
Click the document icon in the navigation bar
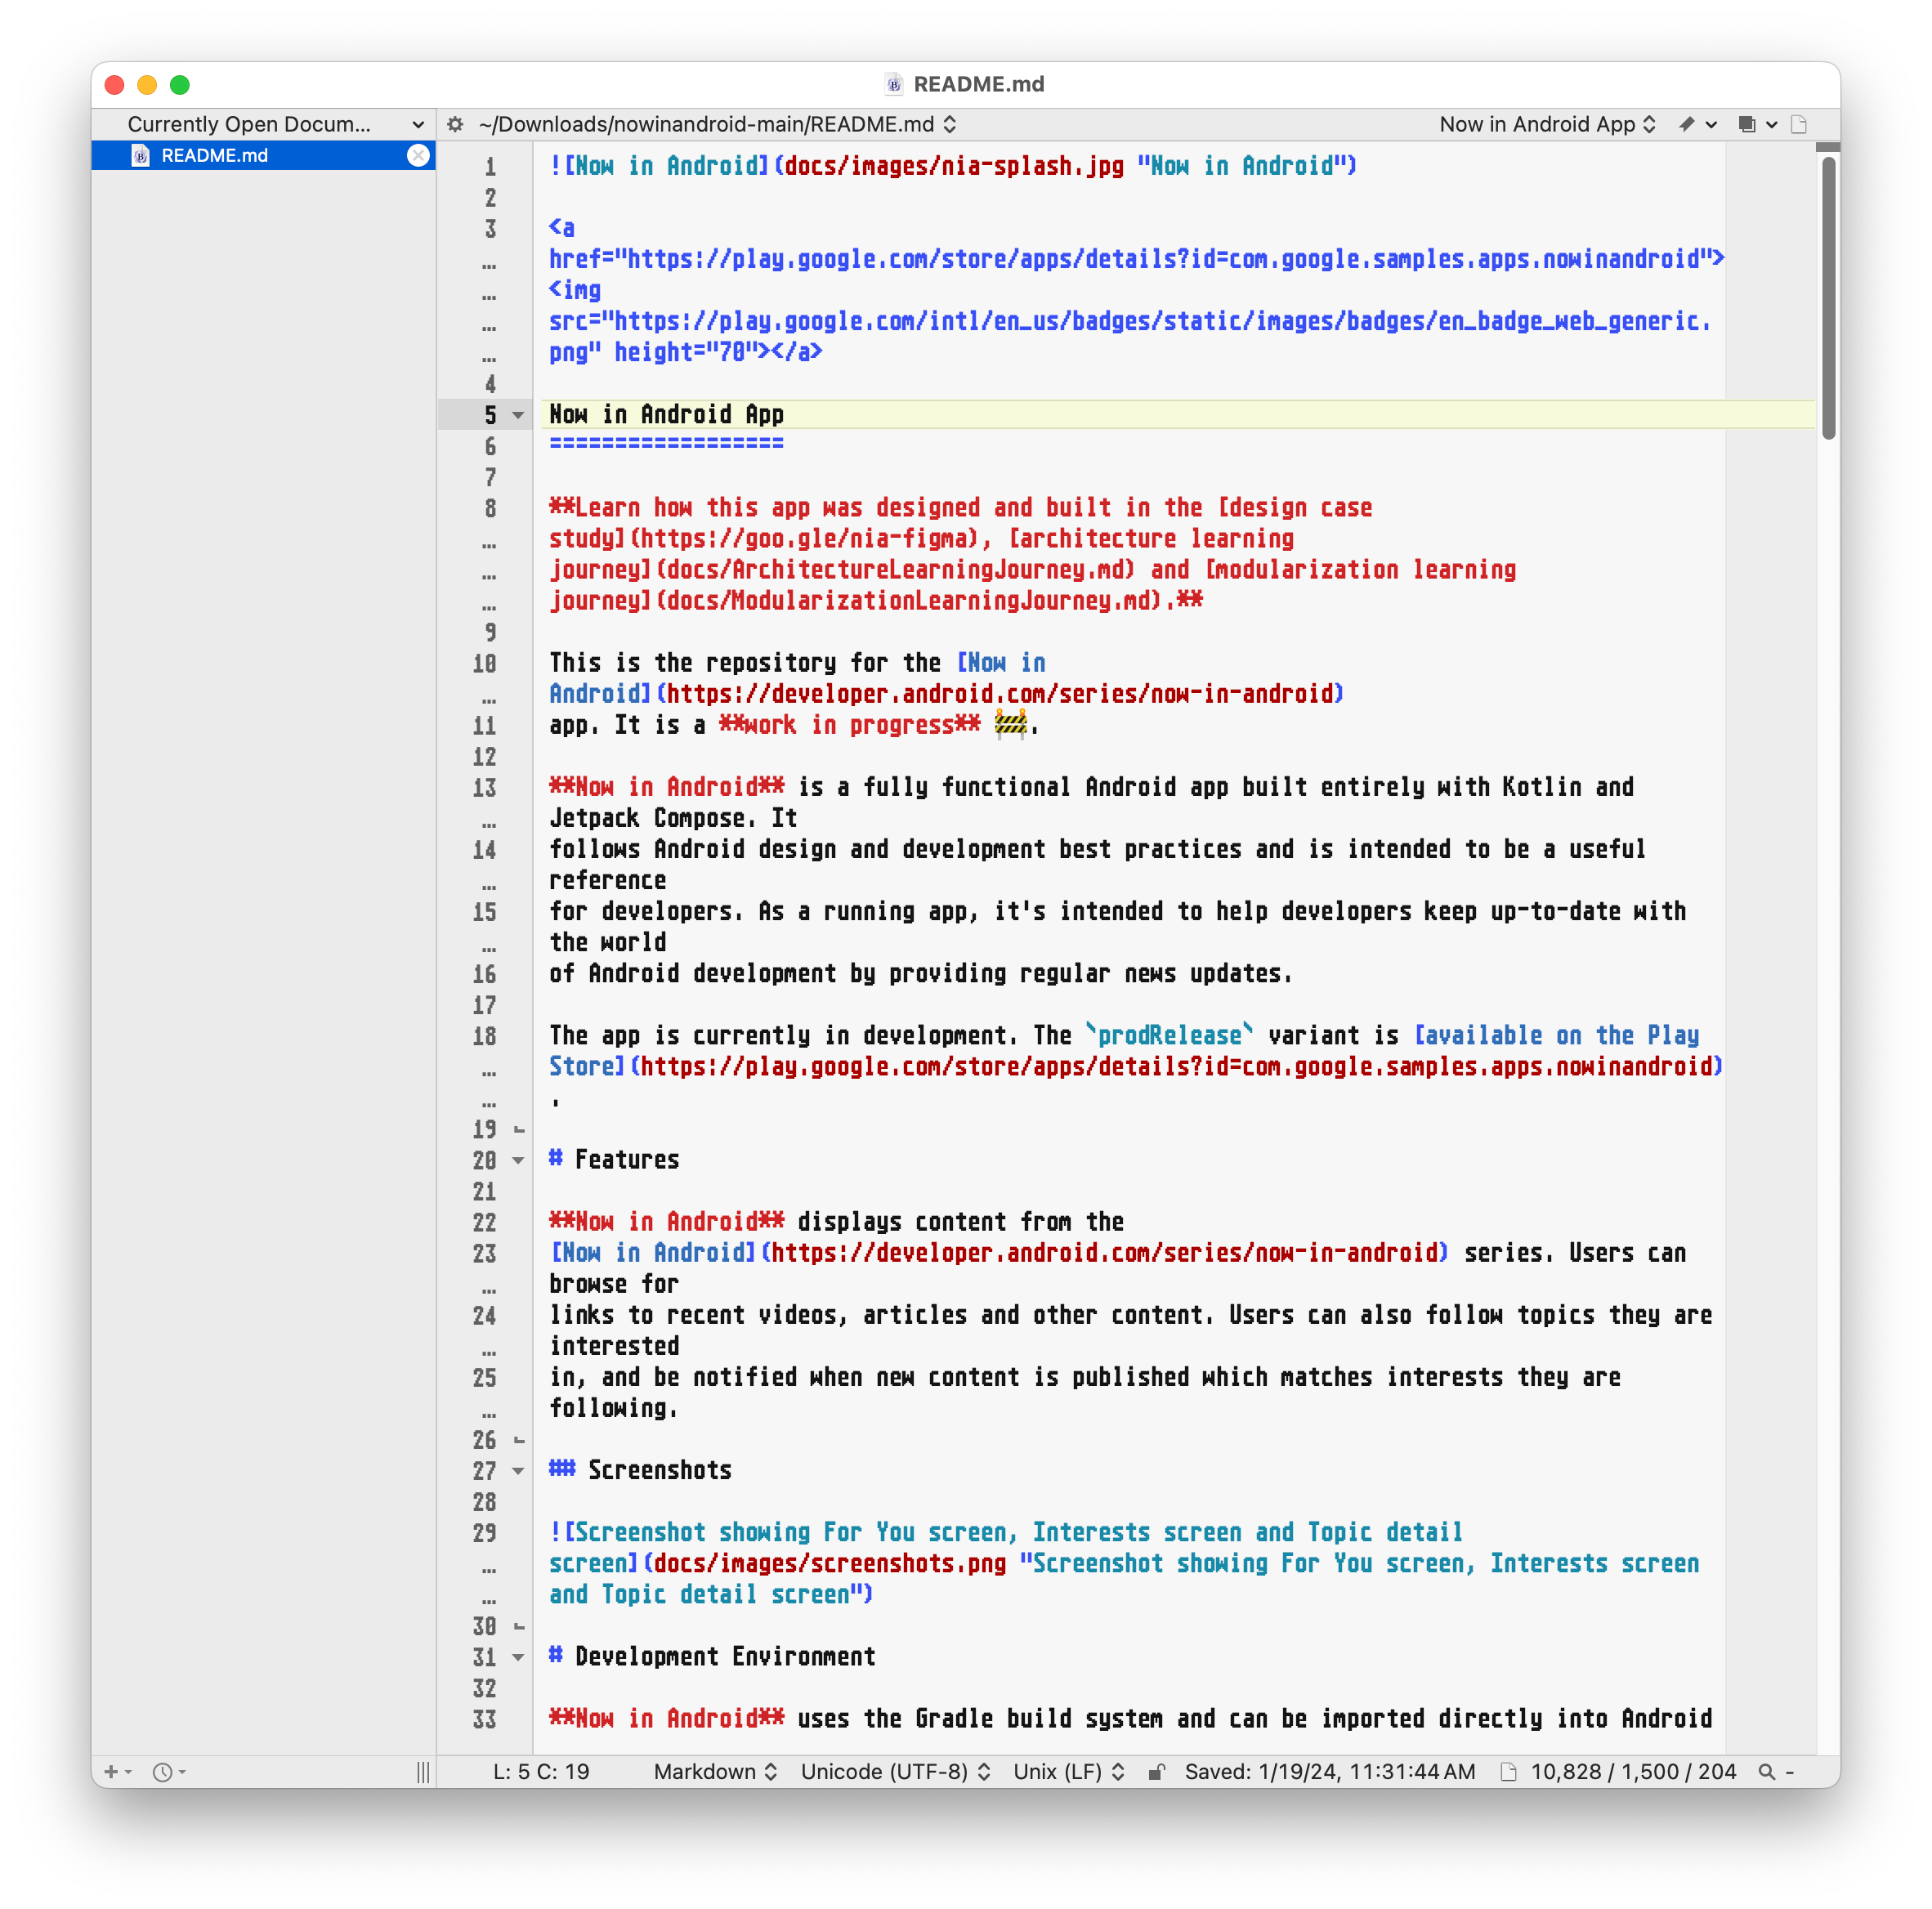1798,124
